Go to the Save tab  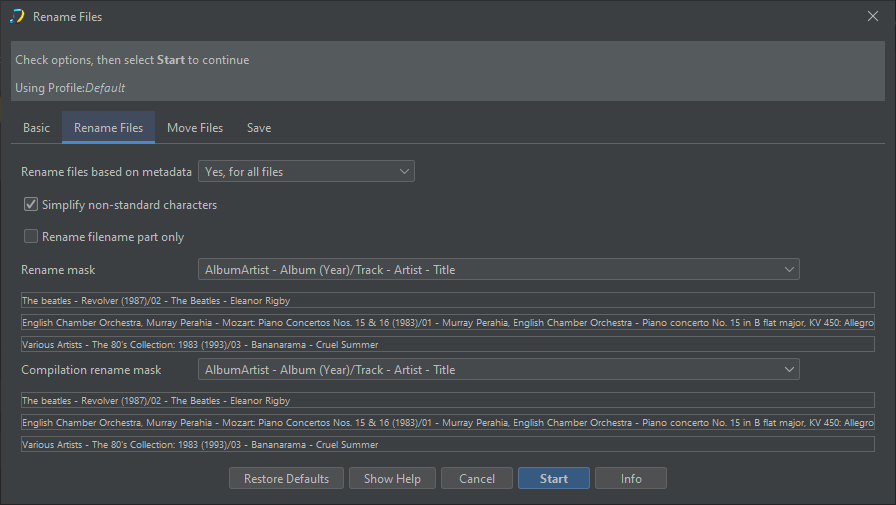coord(259,128)
